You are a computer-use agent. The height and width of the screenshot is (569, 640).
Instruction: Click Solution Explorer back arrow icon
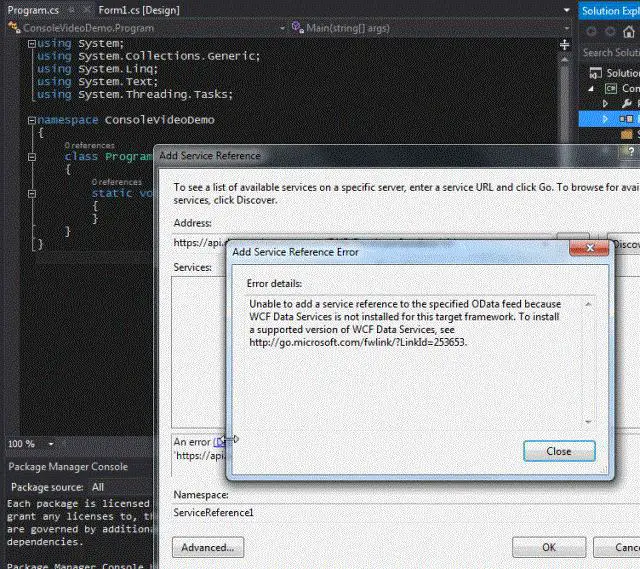point(591,31)
